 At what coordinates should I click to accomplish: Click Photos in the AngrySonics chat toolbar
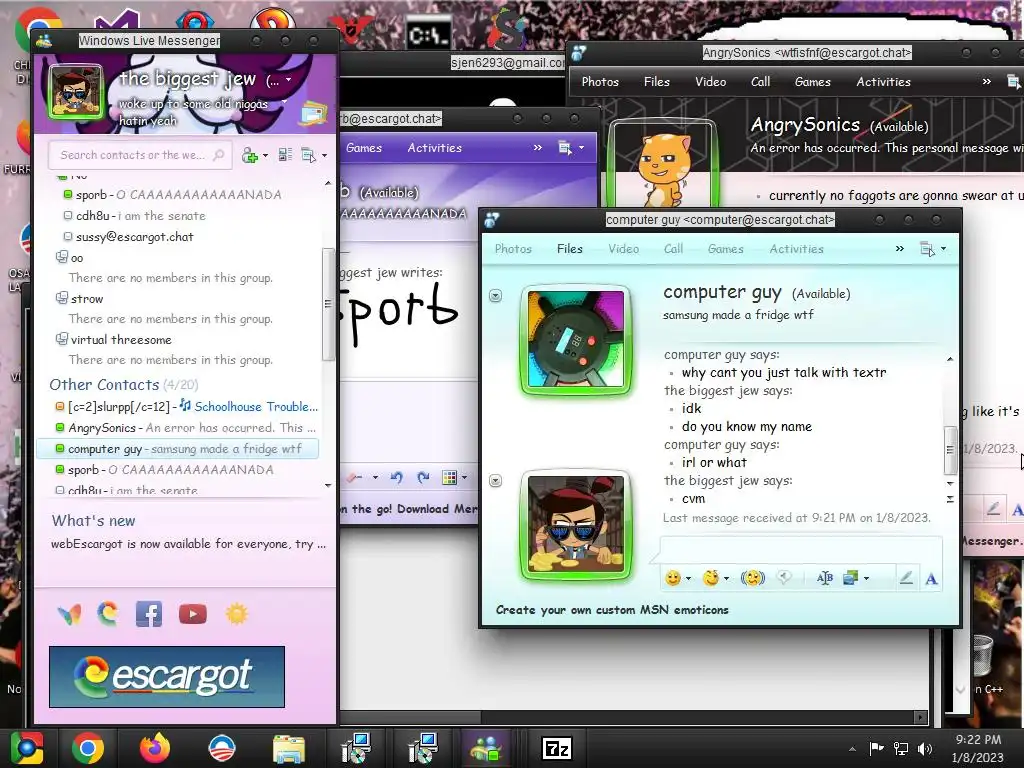click(600, 82)
